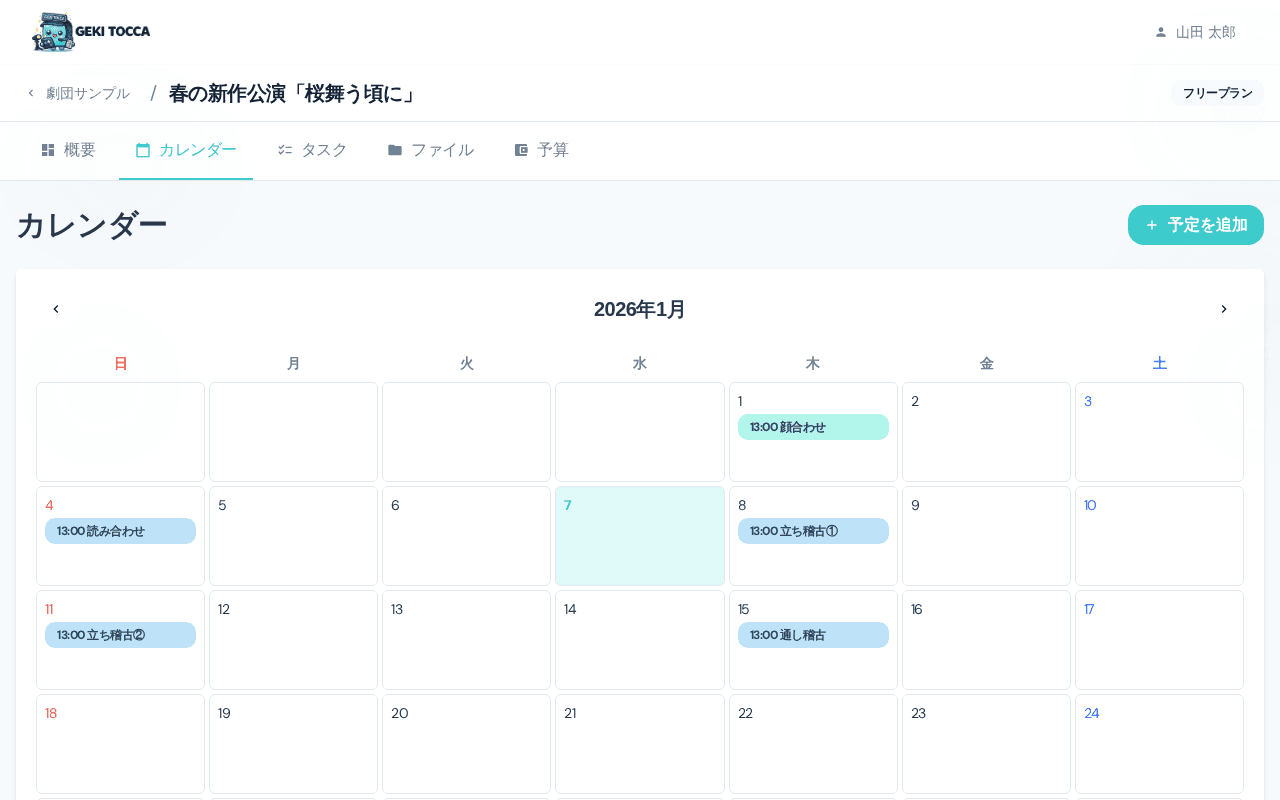Open the 13:00 立ち稽古② event

pyautogui.click(x=120, y=635)
